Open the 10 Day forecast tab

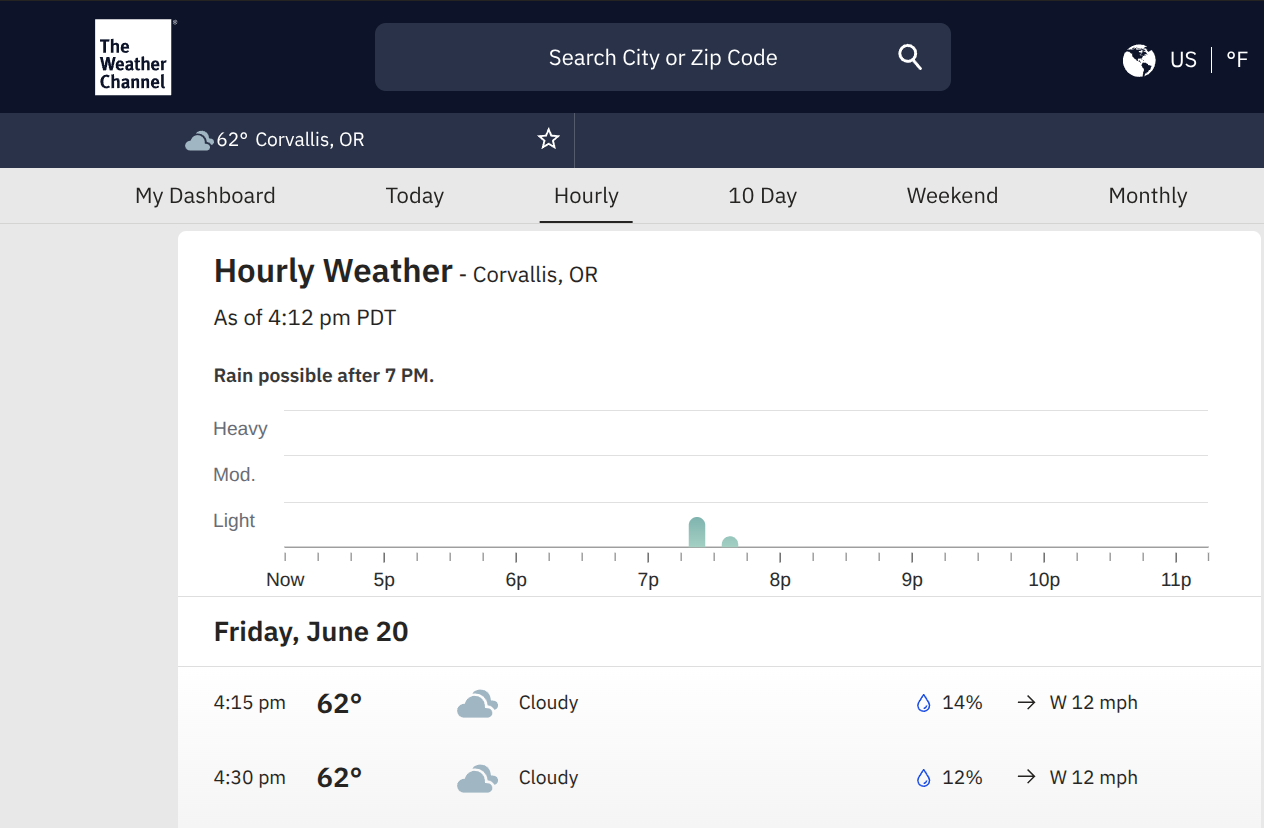click(x=762, y=196)
